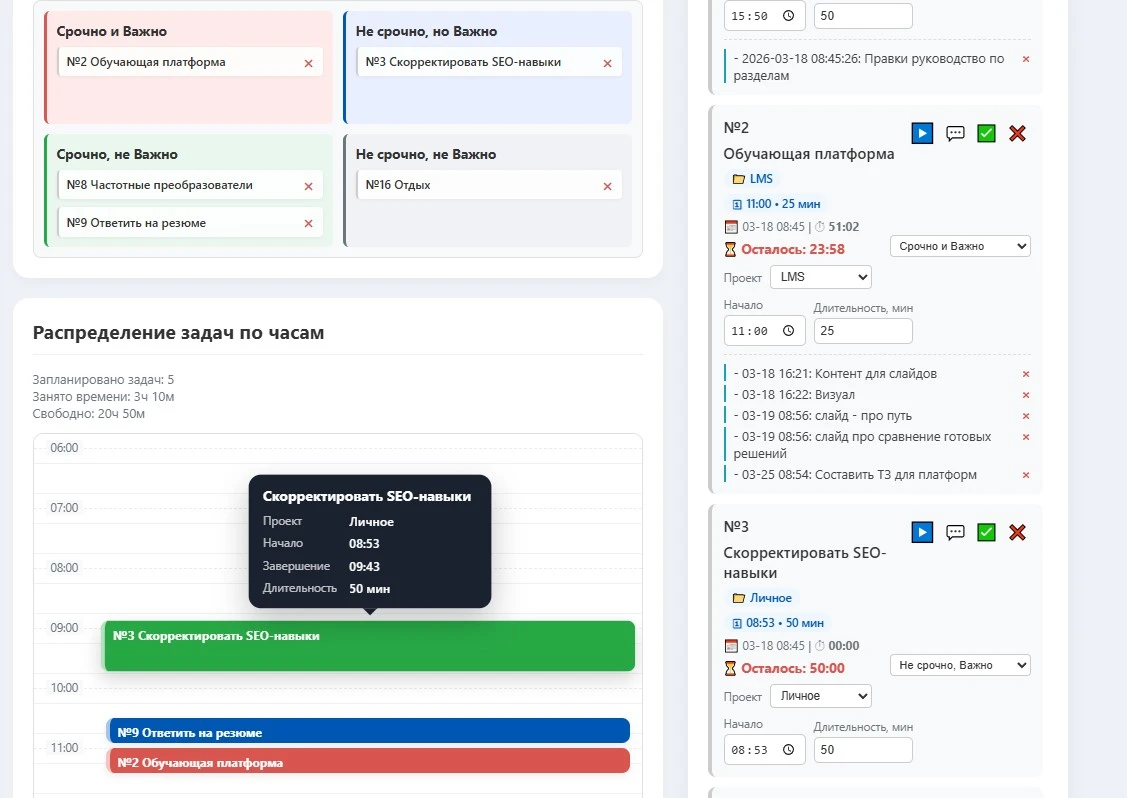Delete note 'Составить ТЗ для платформ'
Image resolution: width=1127 pixels, height=798 pixels.
(x=1026, y=475)
